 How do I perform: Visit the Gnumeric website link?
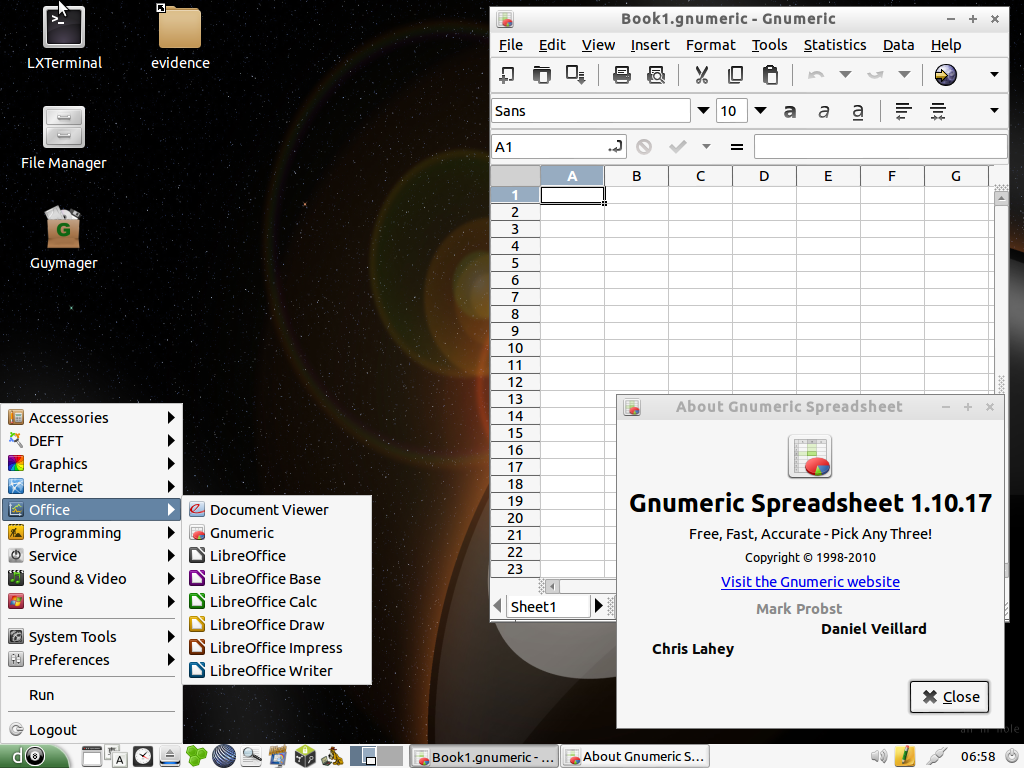(810, 582)
